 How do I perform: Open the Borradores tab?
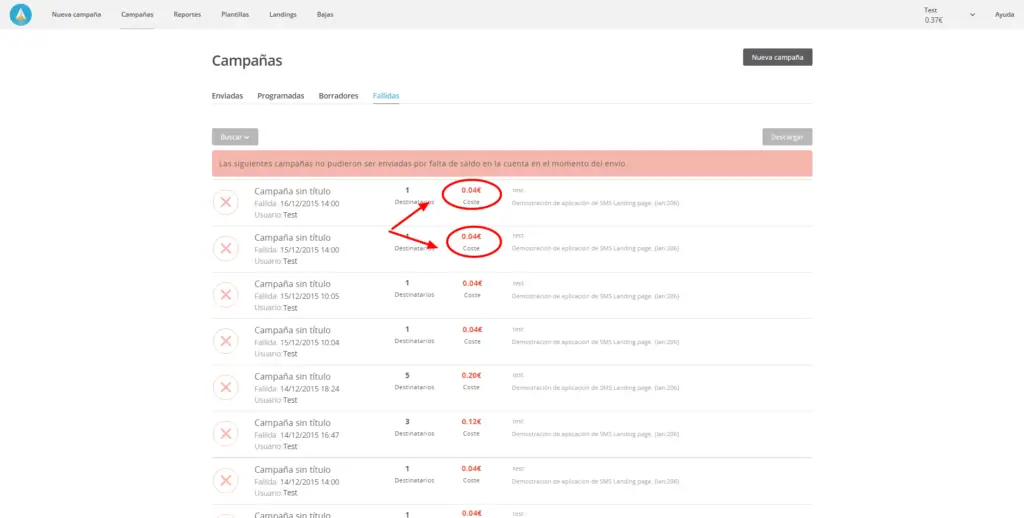(338, 96)
